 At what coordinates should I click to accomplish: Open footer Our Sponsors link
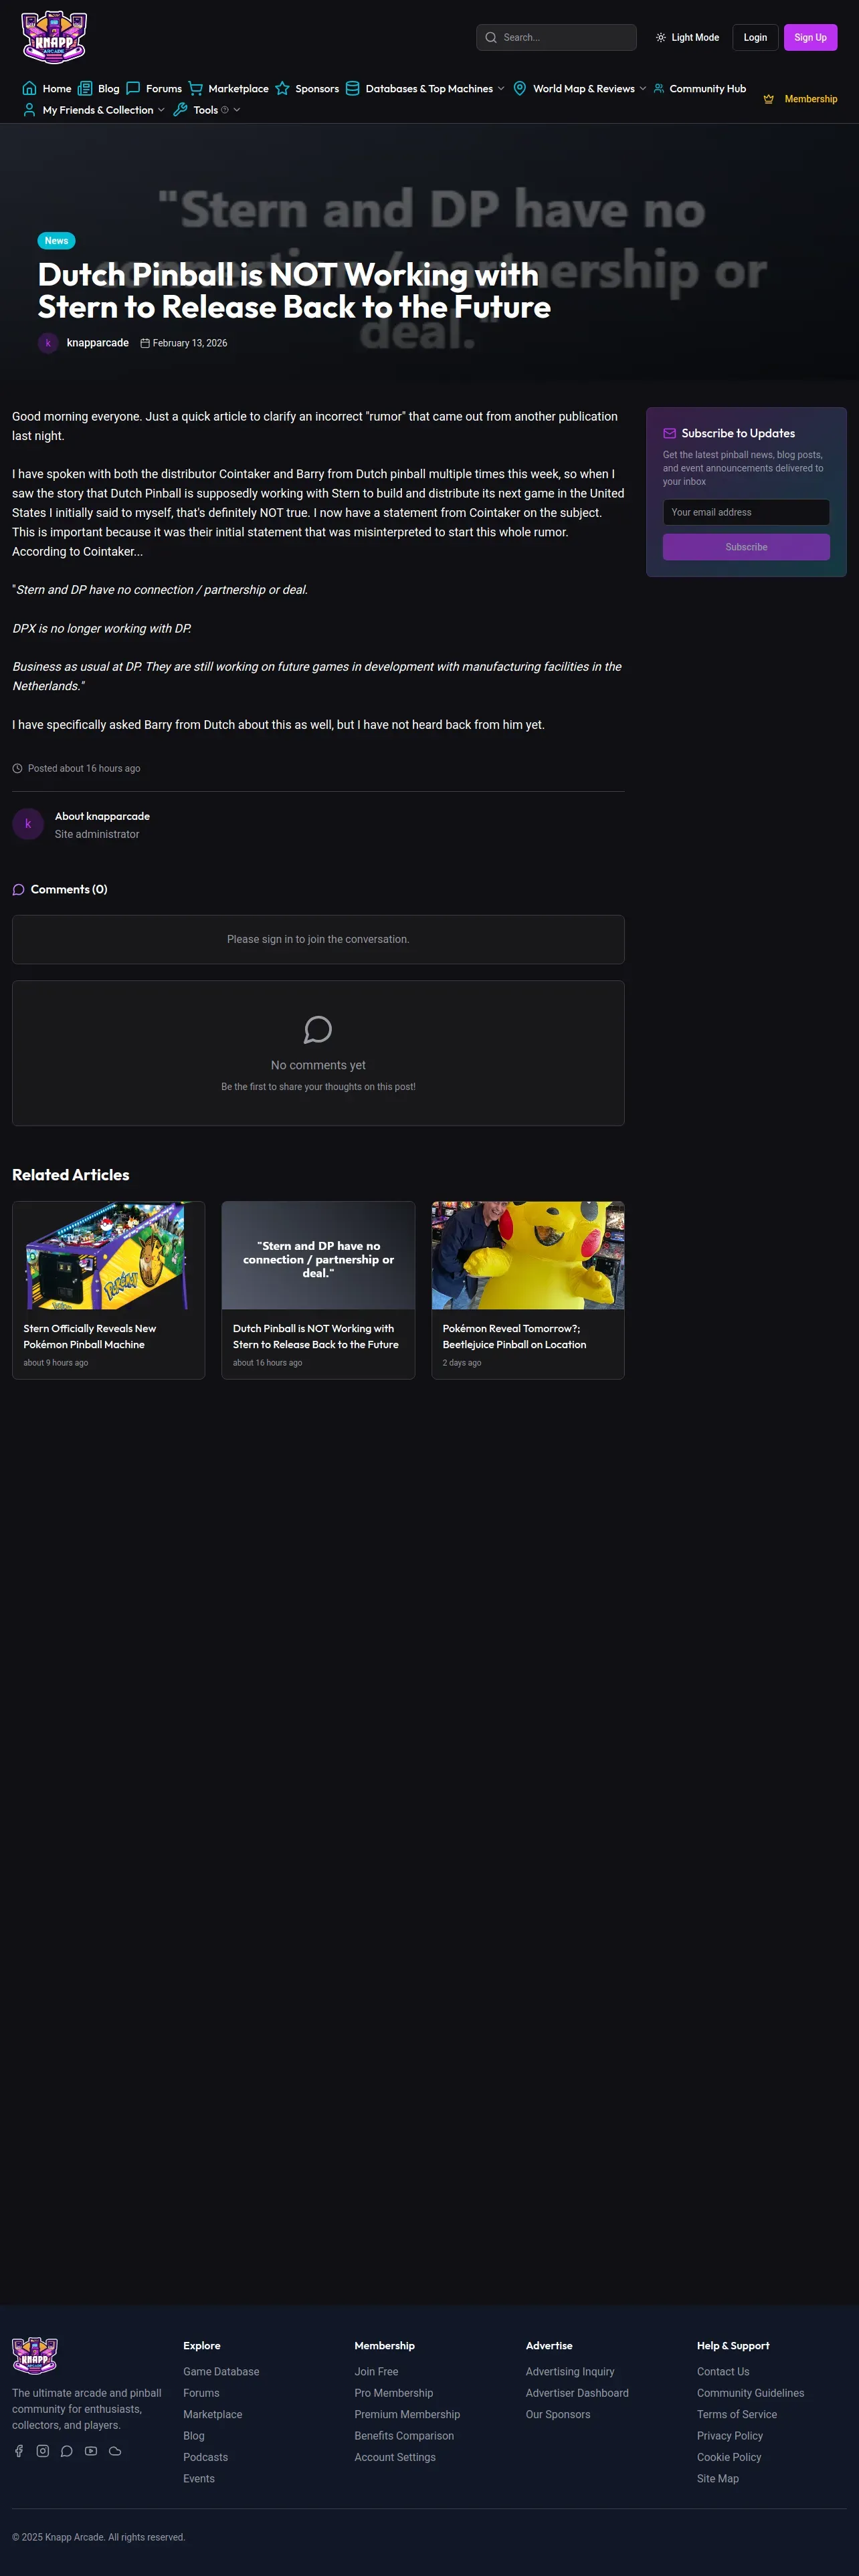558,2414
